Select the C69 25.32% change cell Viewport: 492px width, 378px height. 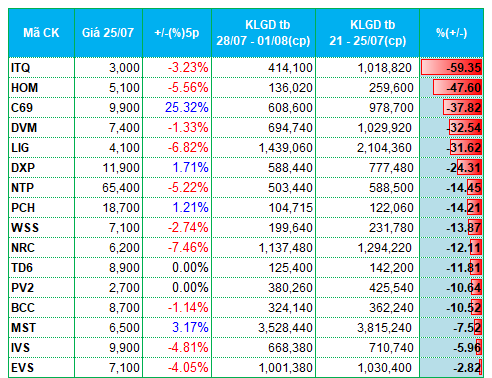tap(177, 108)
